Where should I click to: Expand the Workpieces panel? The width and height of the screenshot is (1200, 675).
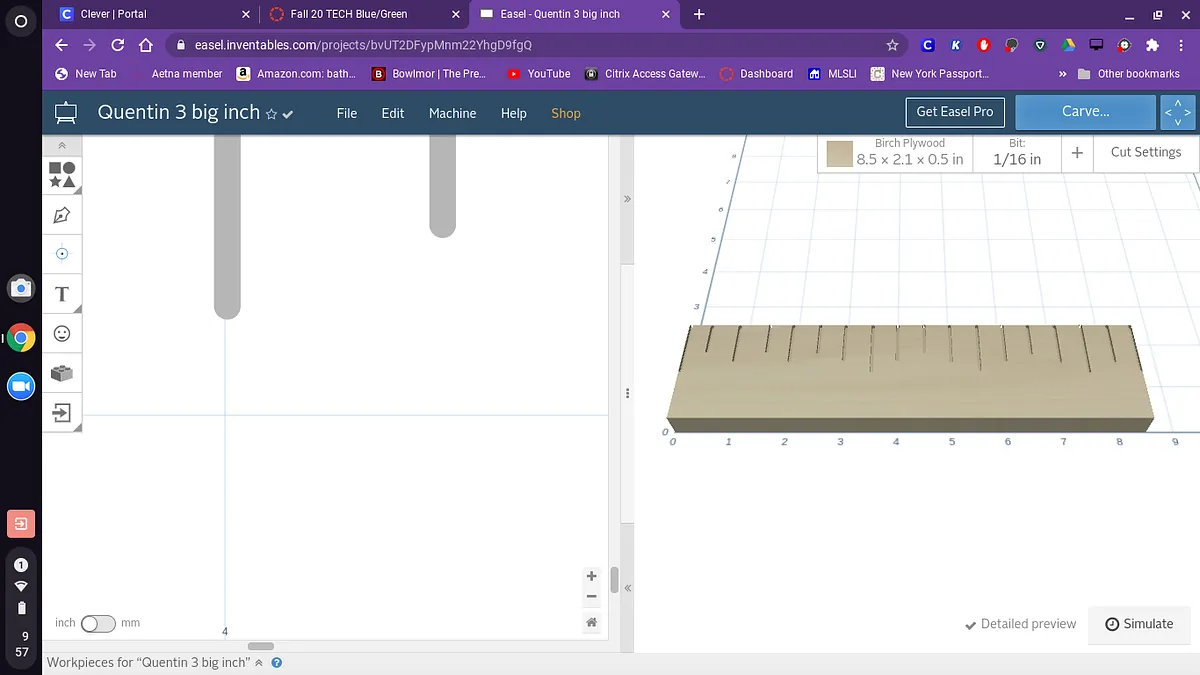(x=259, y=662)
